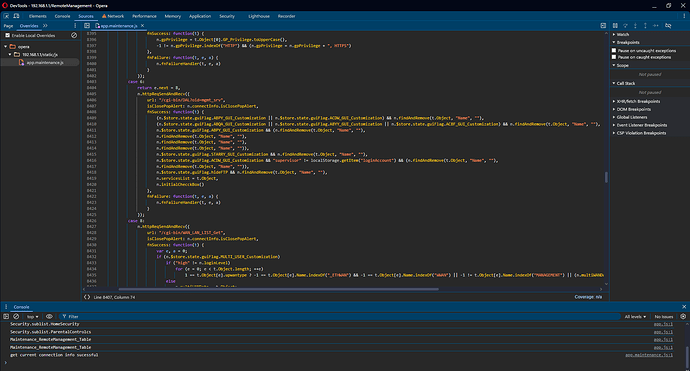Enable Local Overrides checkbox
This screenshot has height=371, width=690.
7,35
